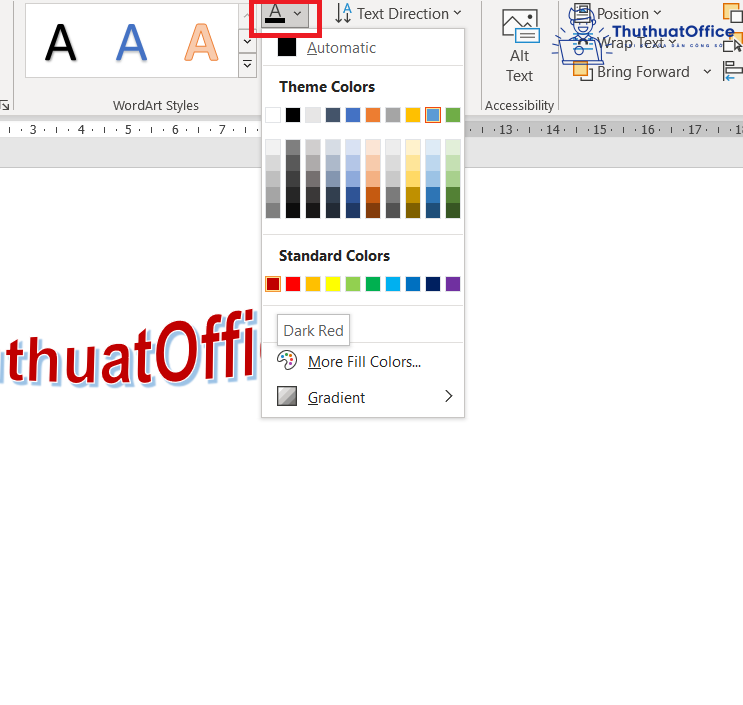This screenshot has width=743, height=705.
Task: Select the orange outline WordArt style
Action: click(x=201, y=43)
